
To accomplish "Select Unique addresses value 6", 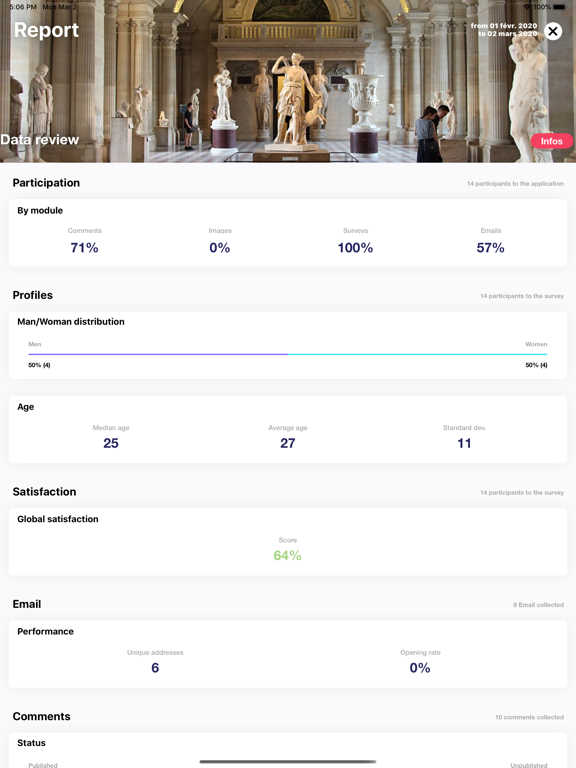I will coord(155,668).
